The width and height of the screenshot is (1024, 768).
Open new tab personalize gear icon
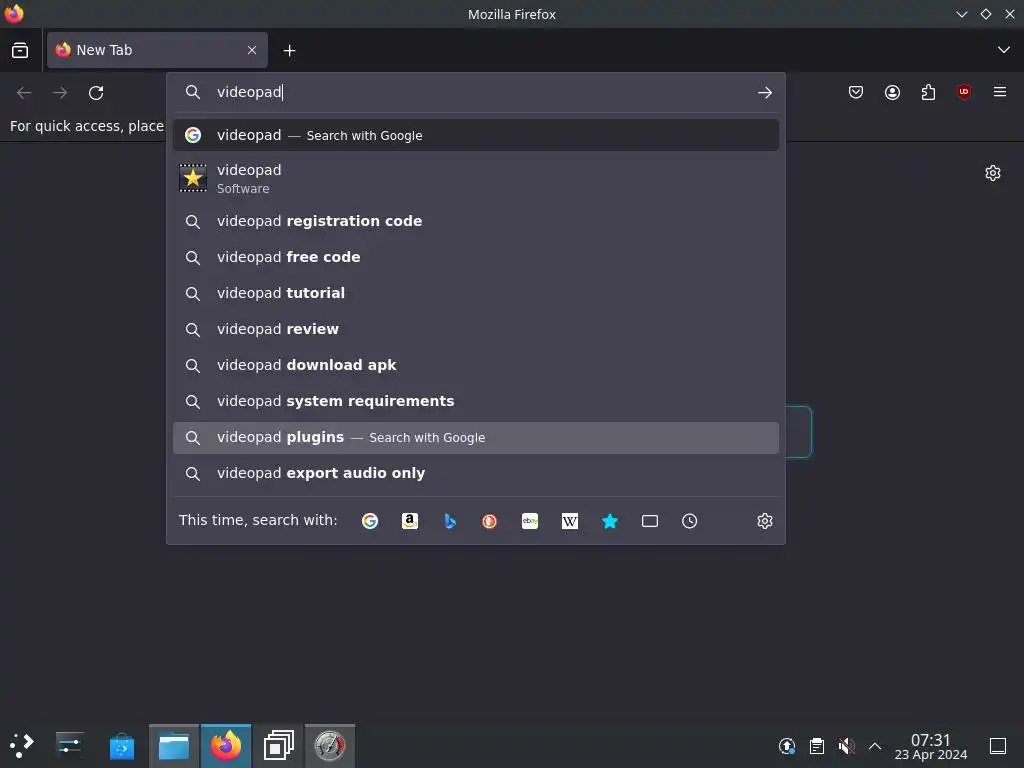click(993, 173)
